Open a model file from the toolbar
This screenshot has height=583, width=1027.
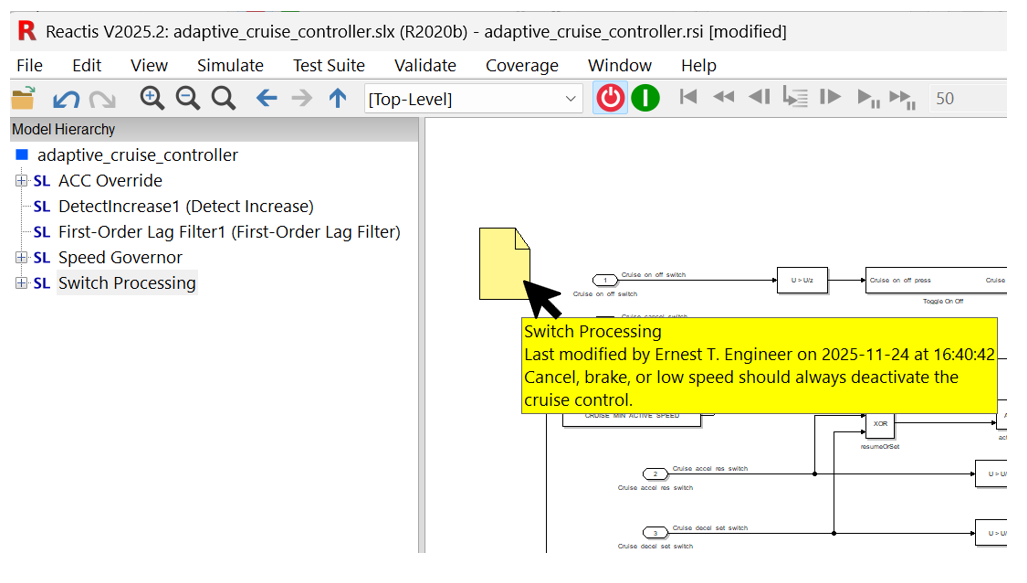[x=21, y=98]
